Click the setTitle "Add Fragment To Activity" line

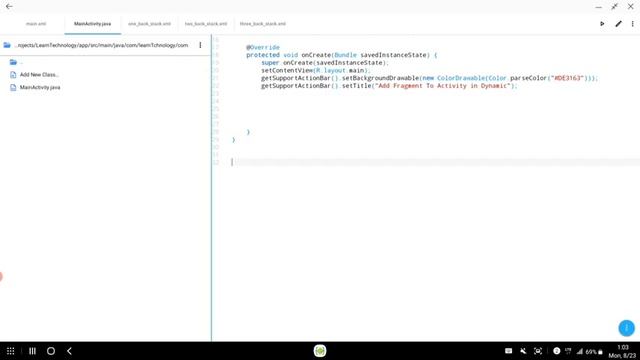pos(389,86)
